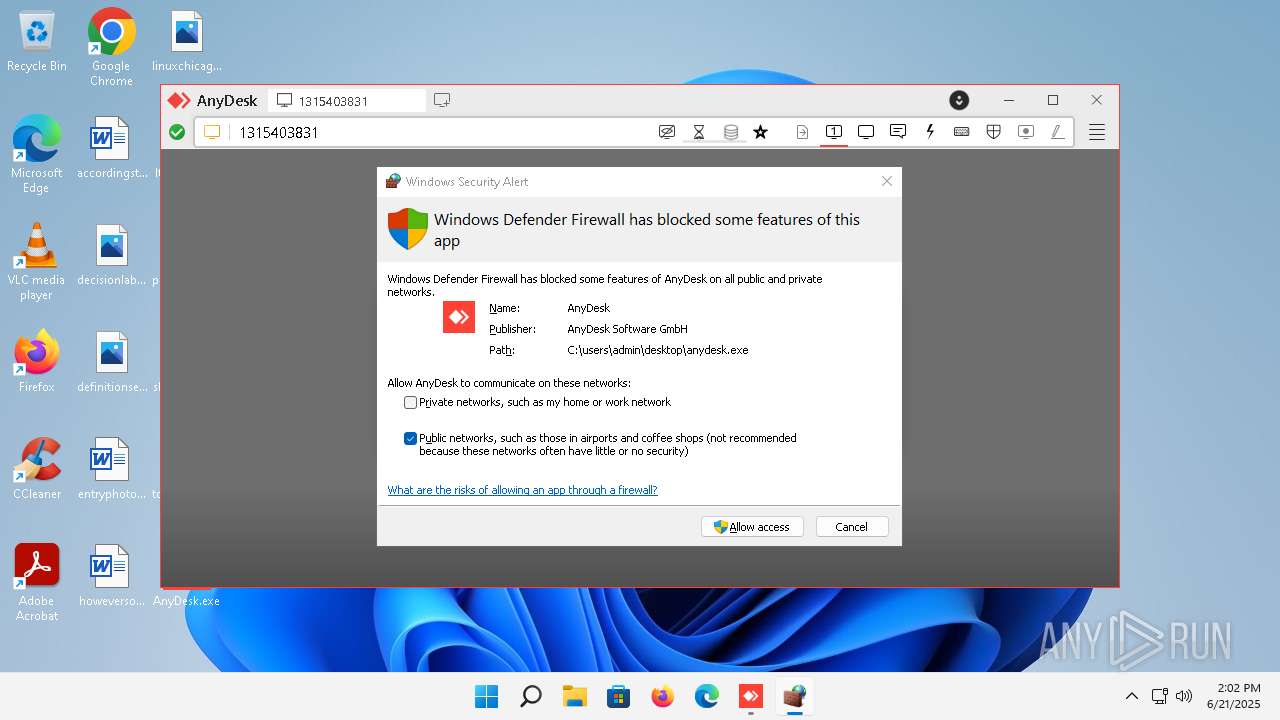The width and height of the screenshot is (1280, 720).
Task: Open Adobe Acrobat desktop shortcut
Action: tap(37, 583)
